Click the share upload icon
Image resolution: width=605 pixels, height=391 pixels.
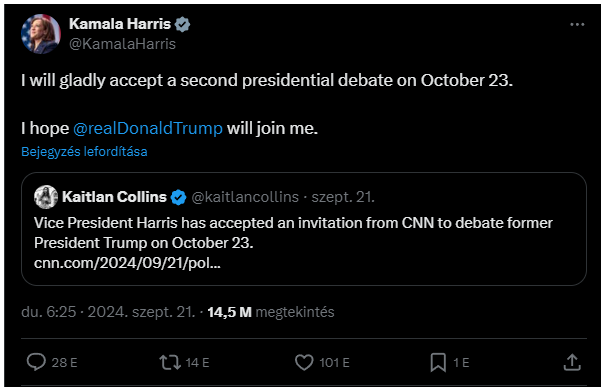coord(572,362)
